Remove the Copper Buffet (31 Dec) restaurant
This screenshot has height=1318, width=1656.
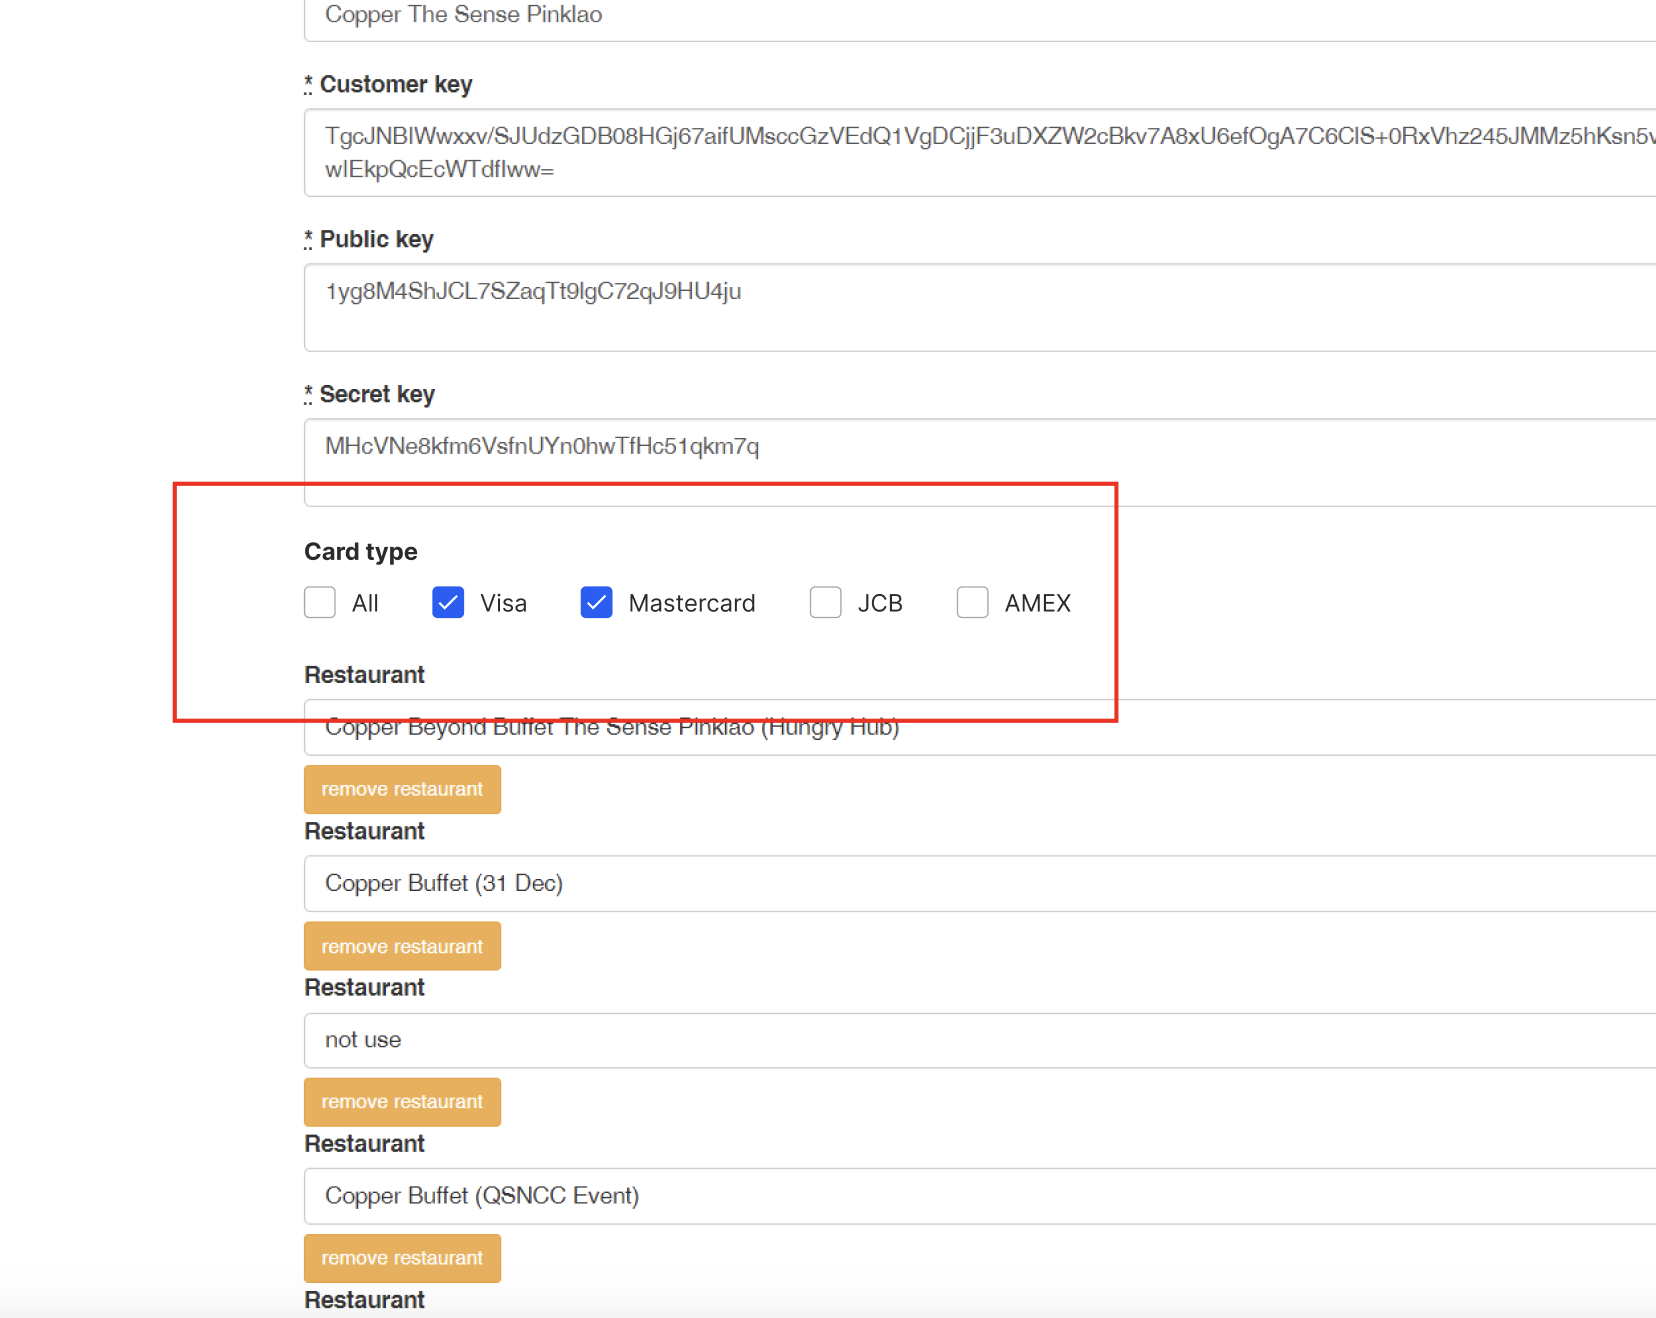402,946
